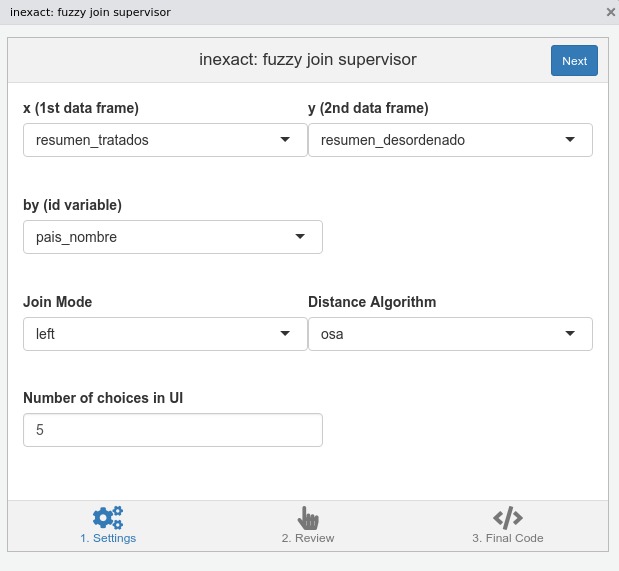Open the Join Mode dropdown arrow
Image resolution: width=619 pixels, height=571 pixels.
pos(285,334)
